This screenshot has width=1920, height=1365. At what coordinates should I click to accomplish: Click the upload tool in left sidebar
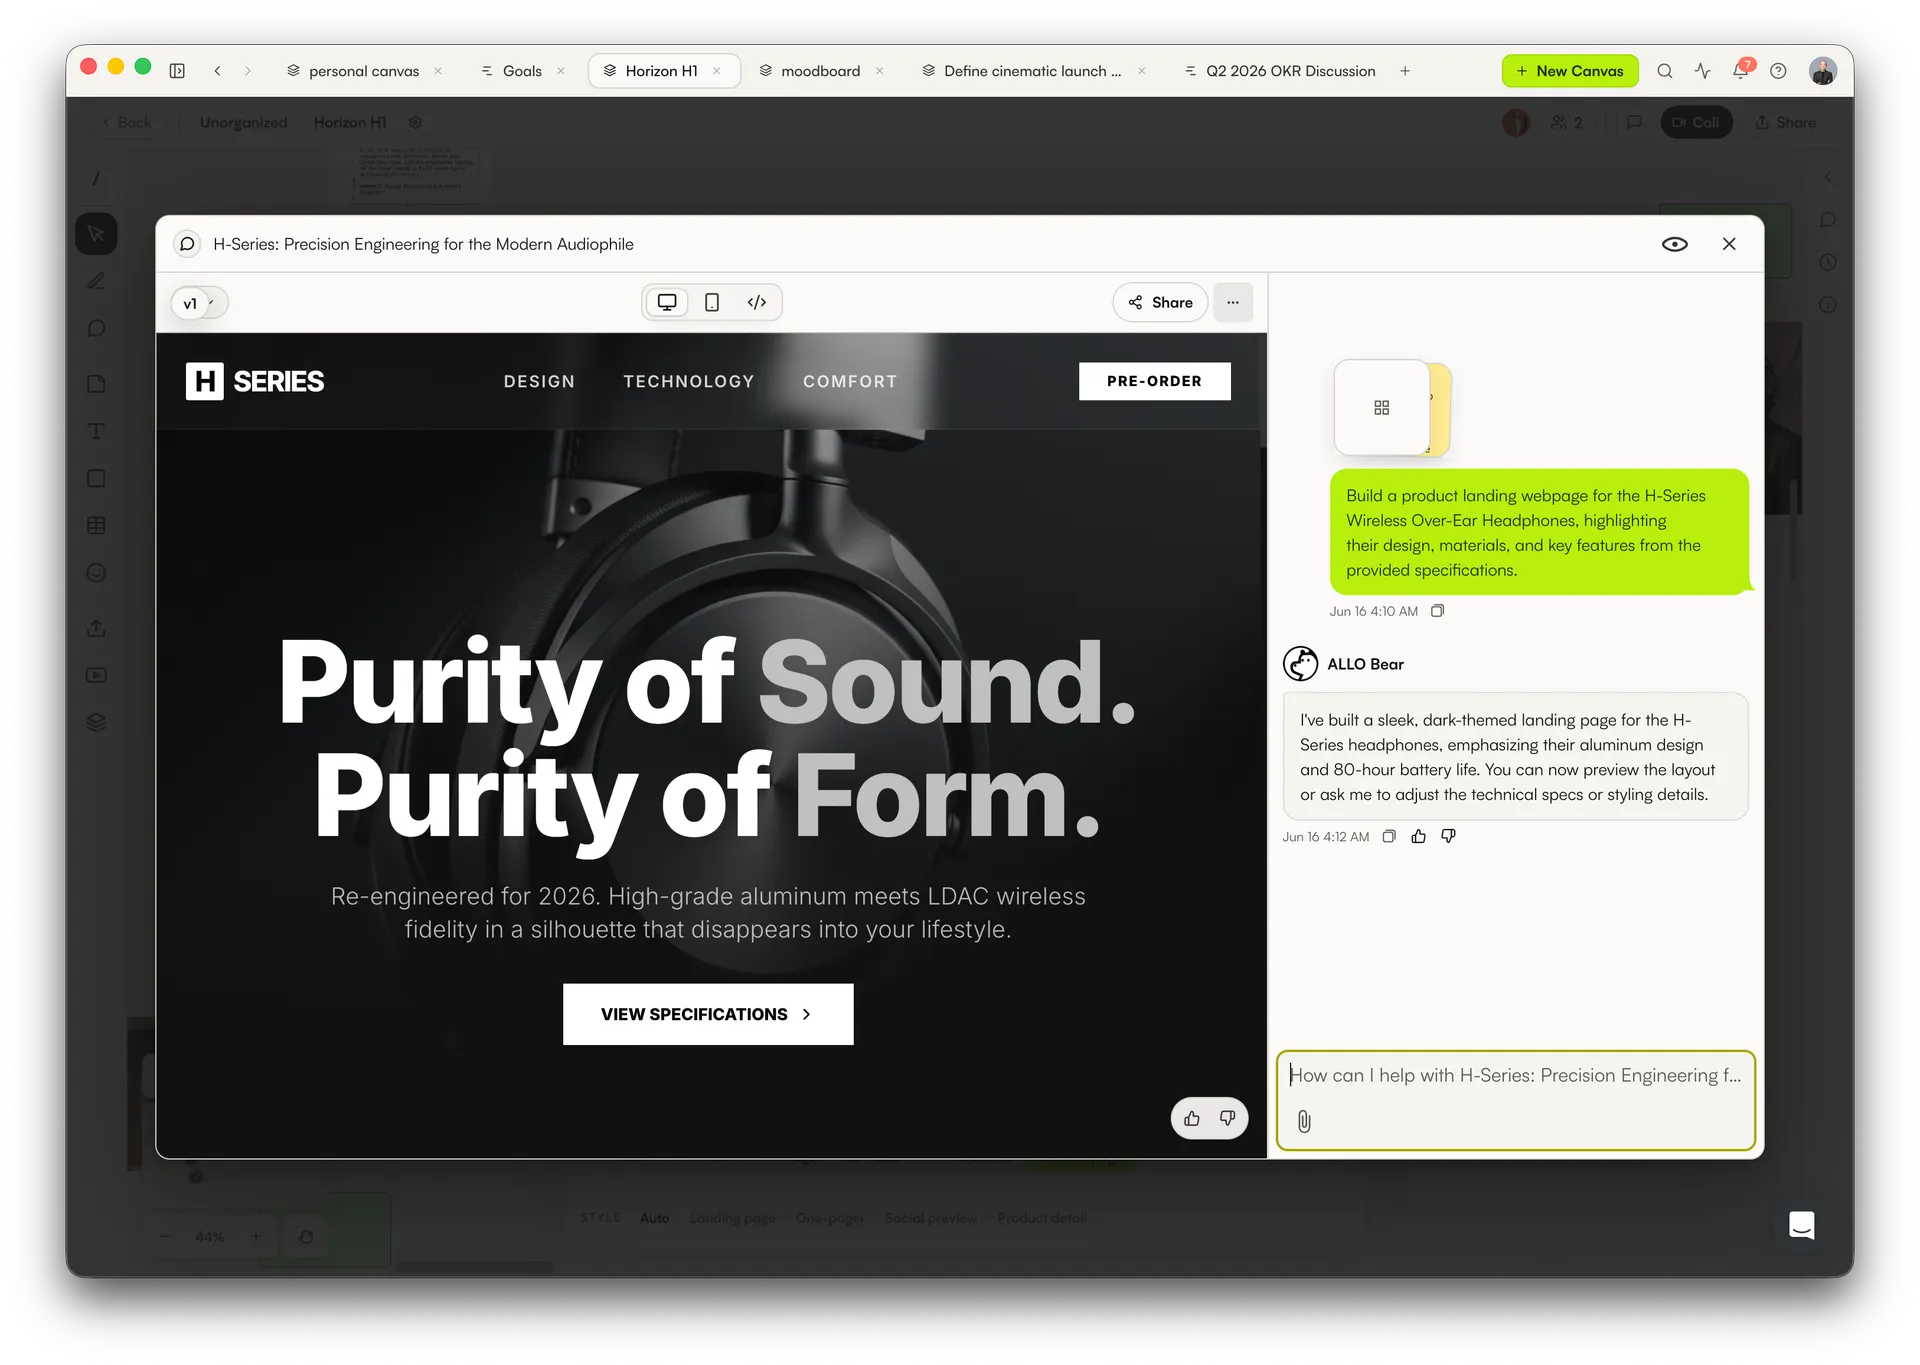click(96, 628)
